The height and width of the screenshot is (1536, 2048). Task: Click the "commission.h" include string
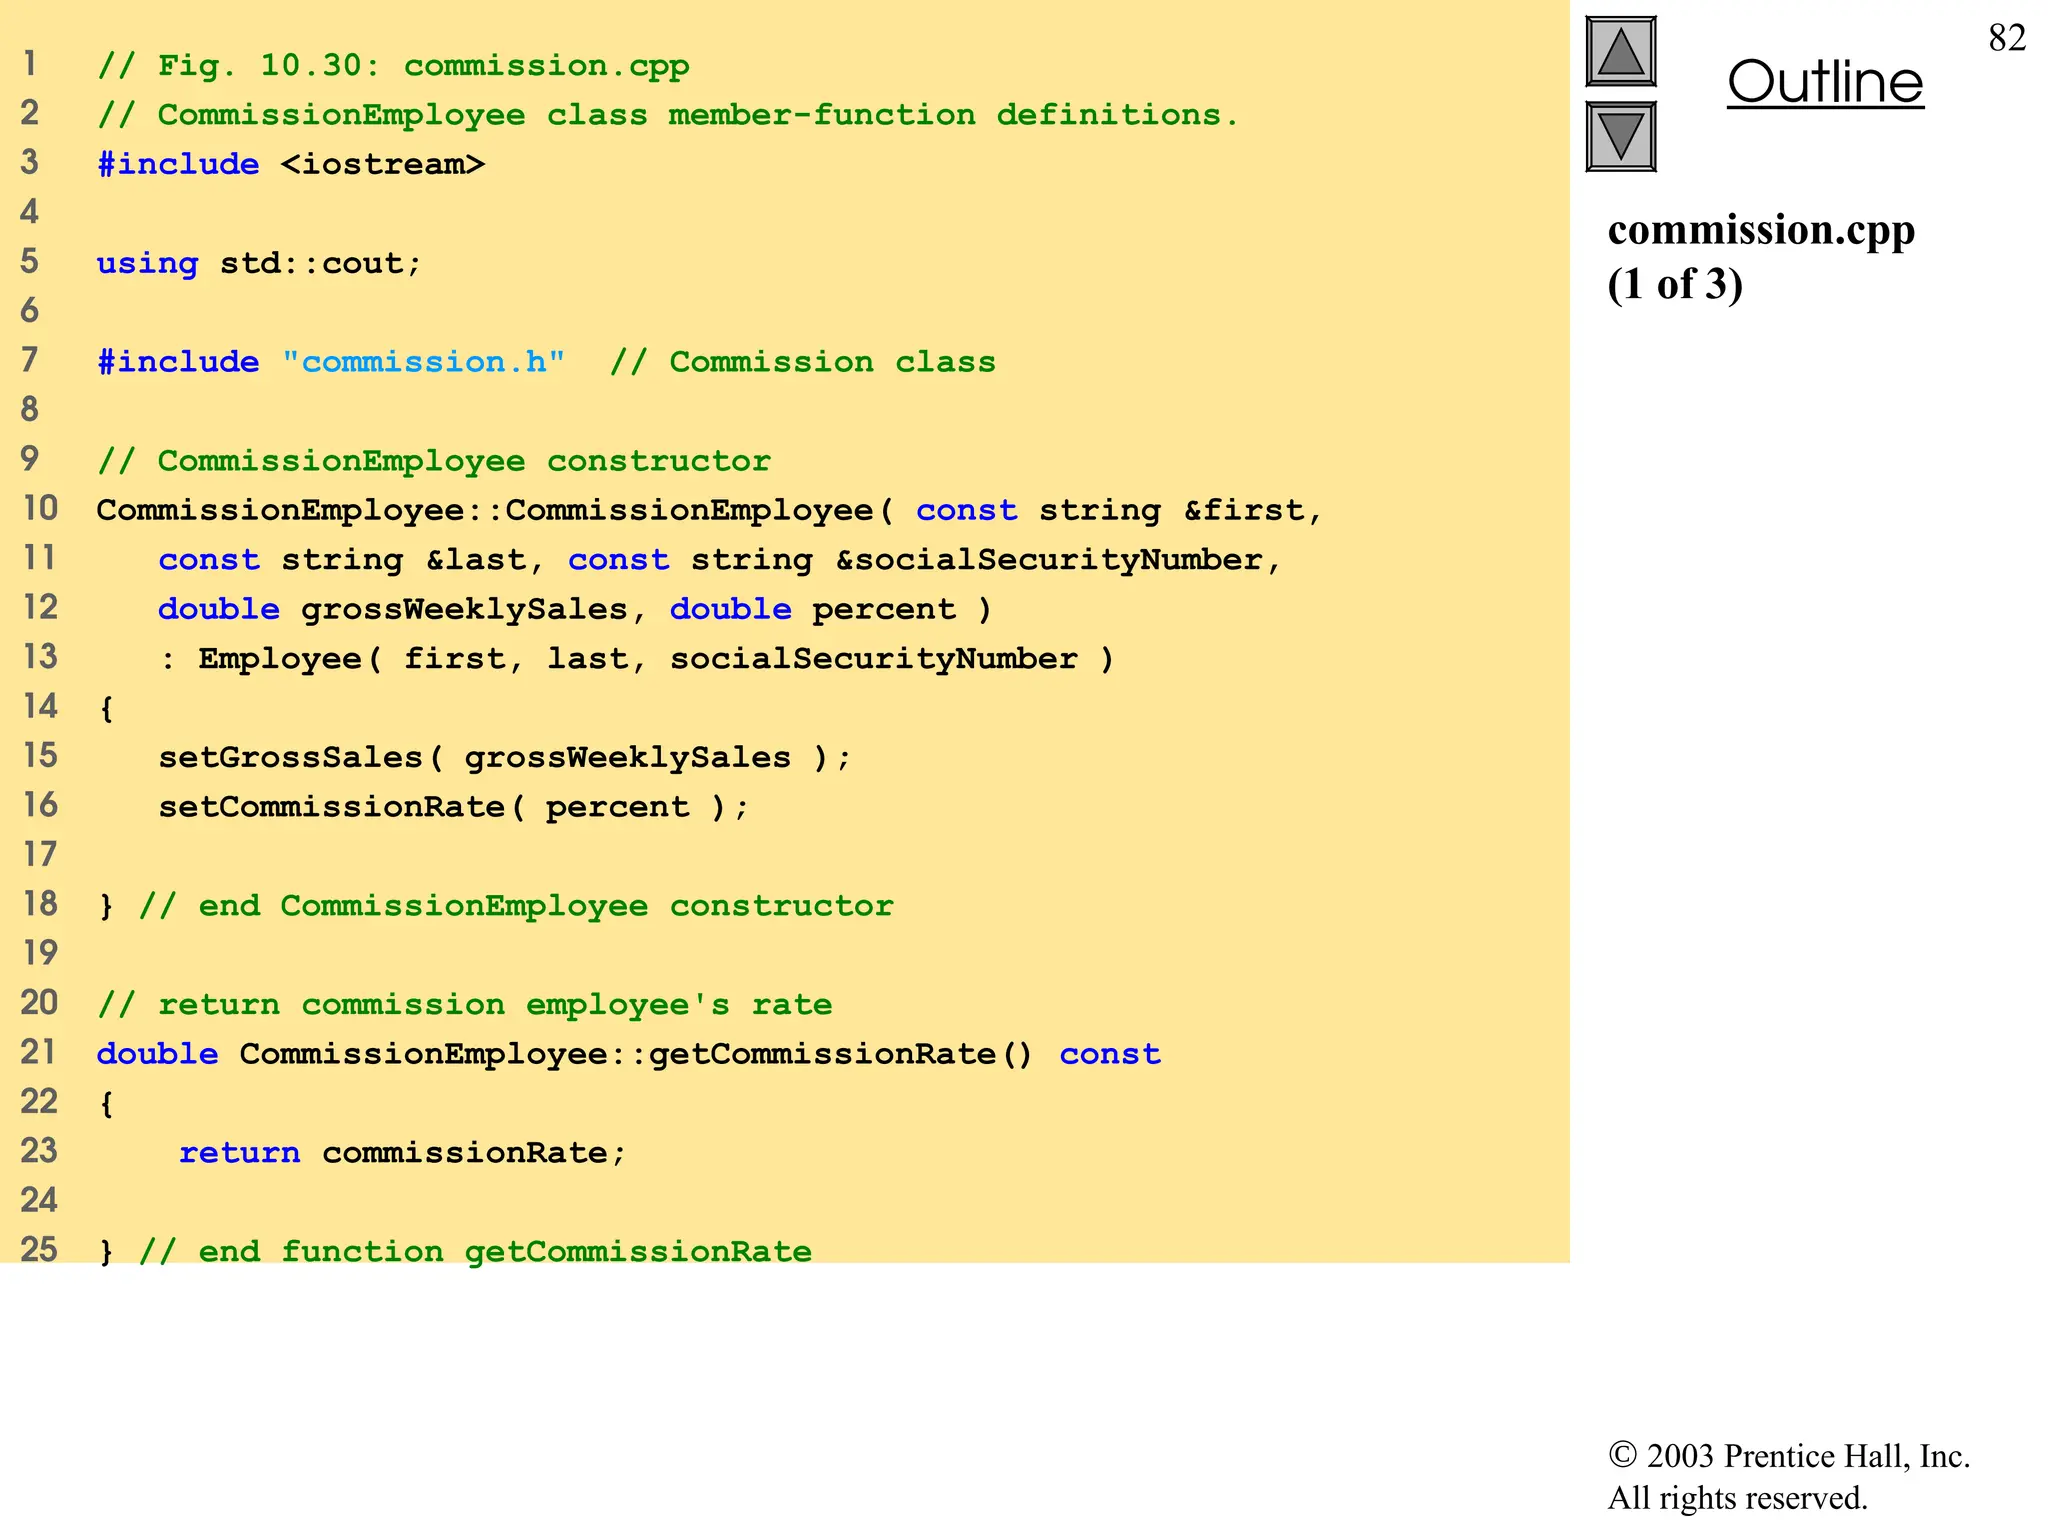(x=423, y=362)
